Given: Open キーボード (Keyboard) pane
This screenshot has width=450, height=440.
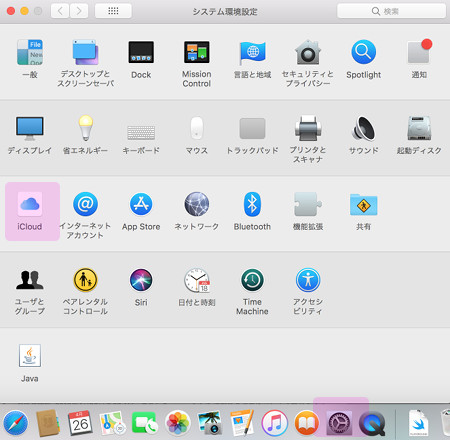Looking at the screenshot, I should pyautogui.click(x=141, y=132).
